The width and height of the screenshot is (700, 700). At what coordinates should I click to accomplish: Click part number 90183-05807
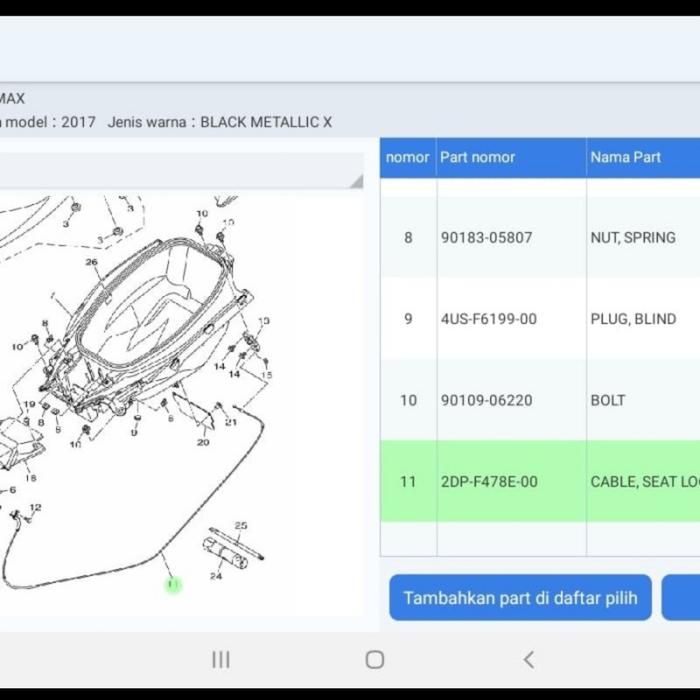point(486,238)
